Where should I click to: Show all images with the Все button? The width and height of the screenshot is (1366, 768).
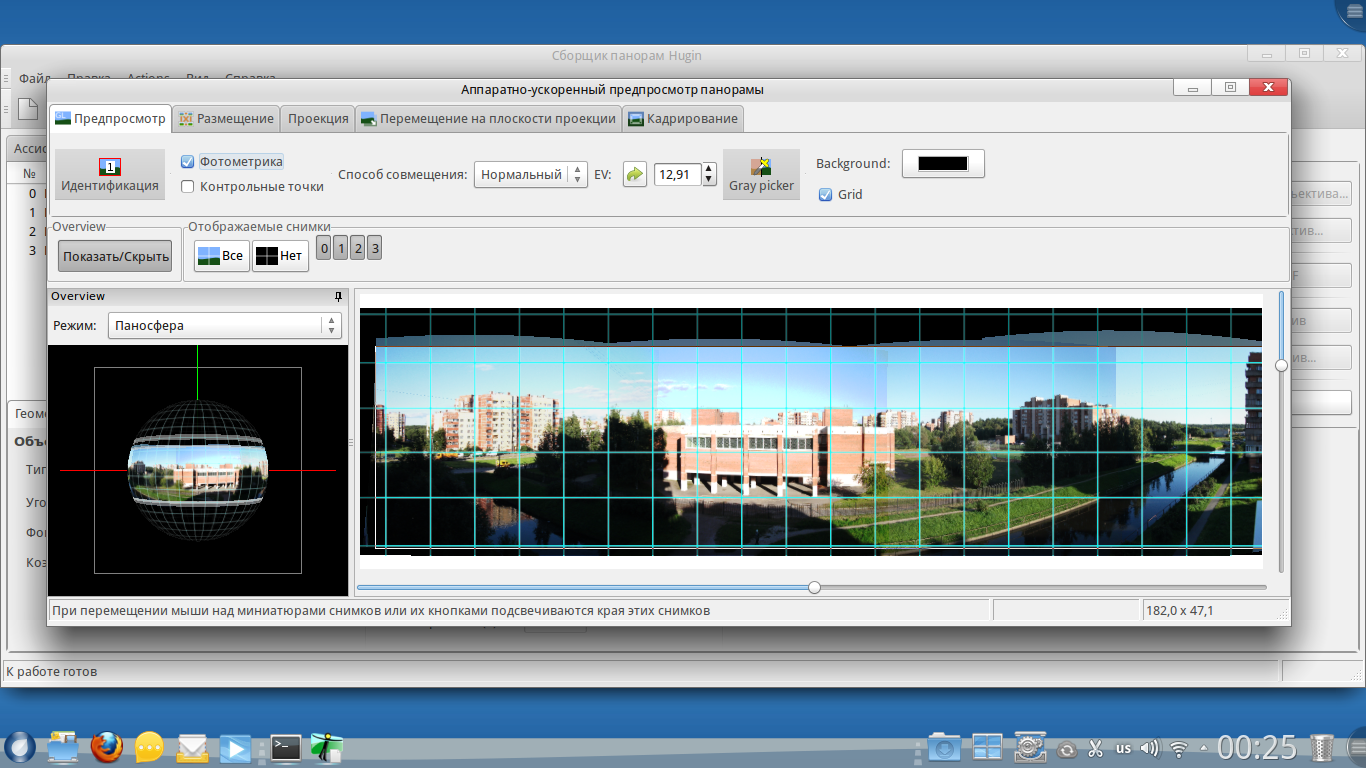pos(221,256)
